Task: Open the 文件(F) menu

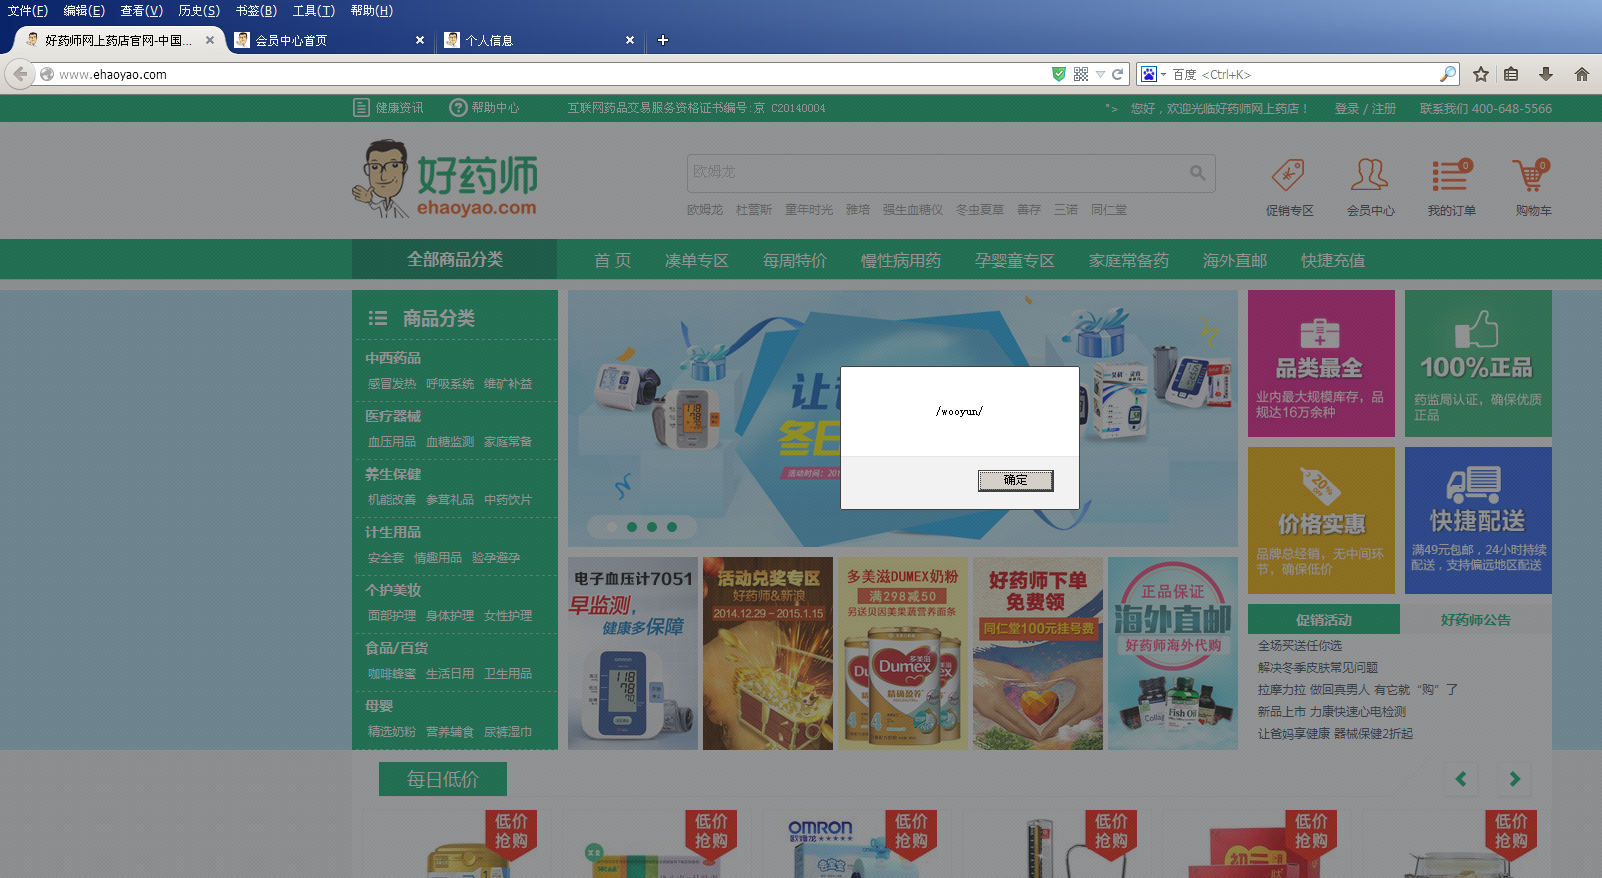Action: click(x=28, y=11)
